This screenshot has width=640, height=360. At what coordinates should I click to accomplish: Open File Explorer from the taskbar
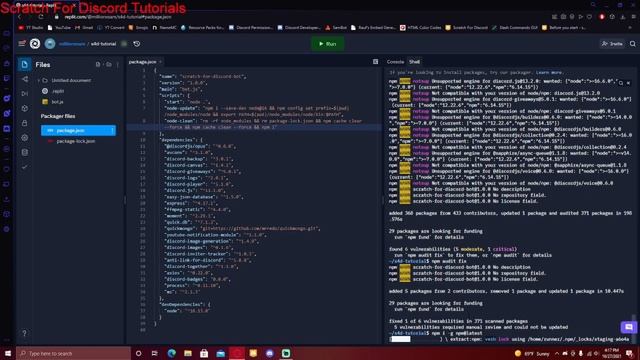[188, 353]
